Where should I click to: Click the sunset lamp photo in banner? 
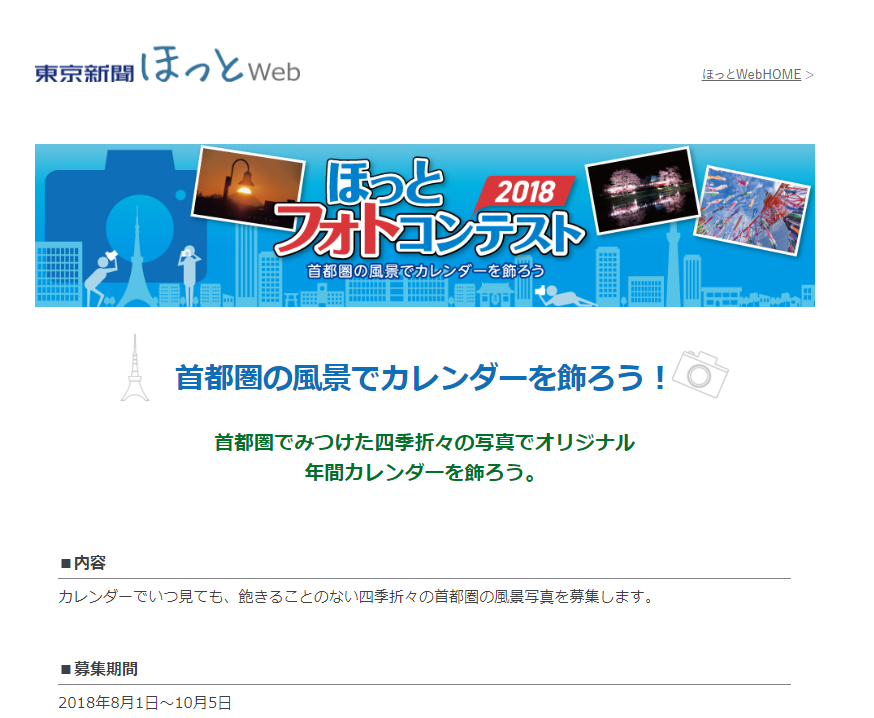click(x=247, y=188)
